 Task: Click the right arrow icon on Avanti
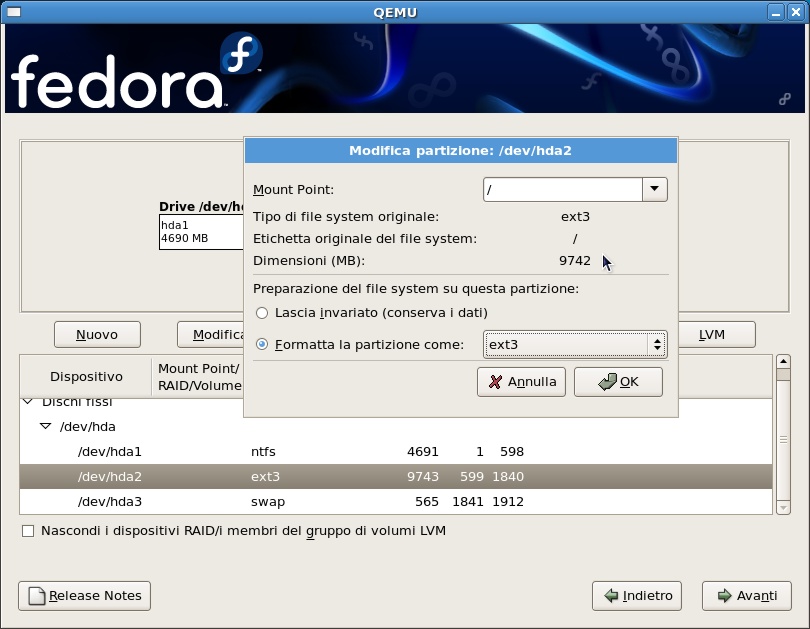725,596
